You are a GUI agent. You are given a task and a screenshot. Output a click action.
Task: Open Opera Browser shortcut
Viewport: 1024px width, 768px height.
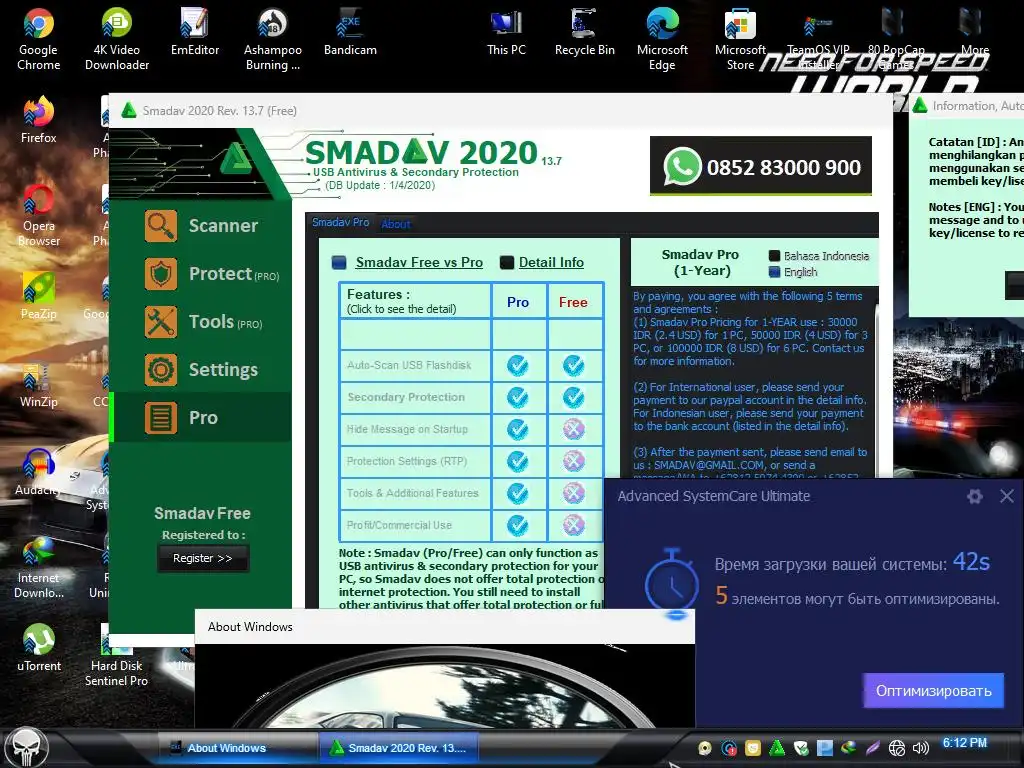click(x=39, y=216)
